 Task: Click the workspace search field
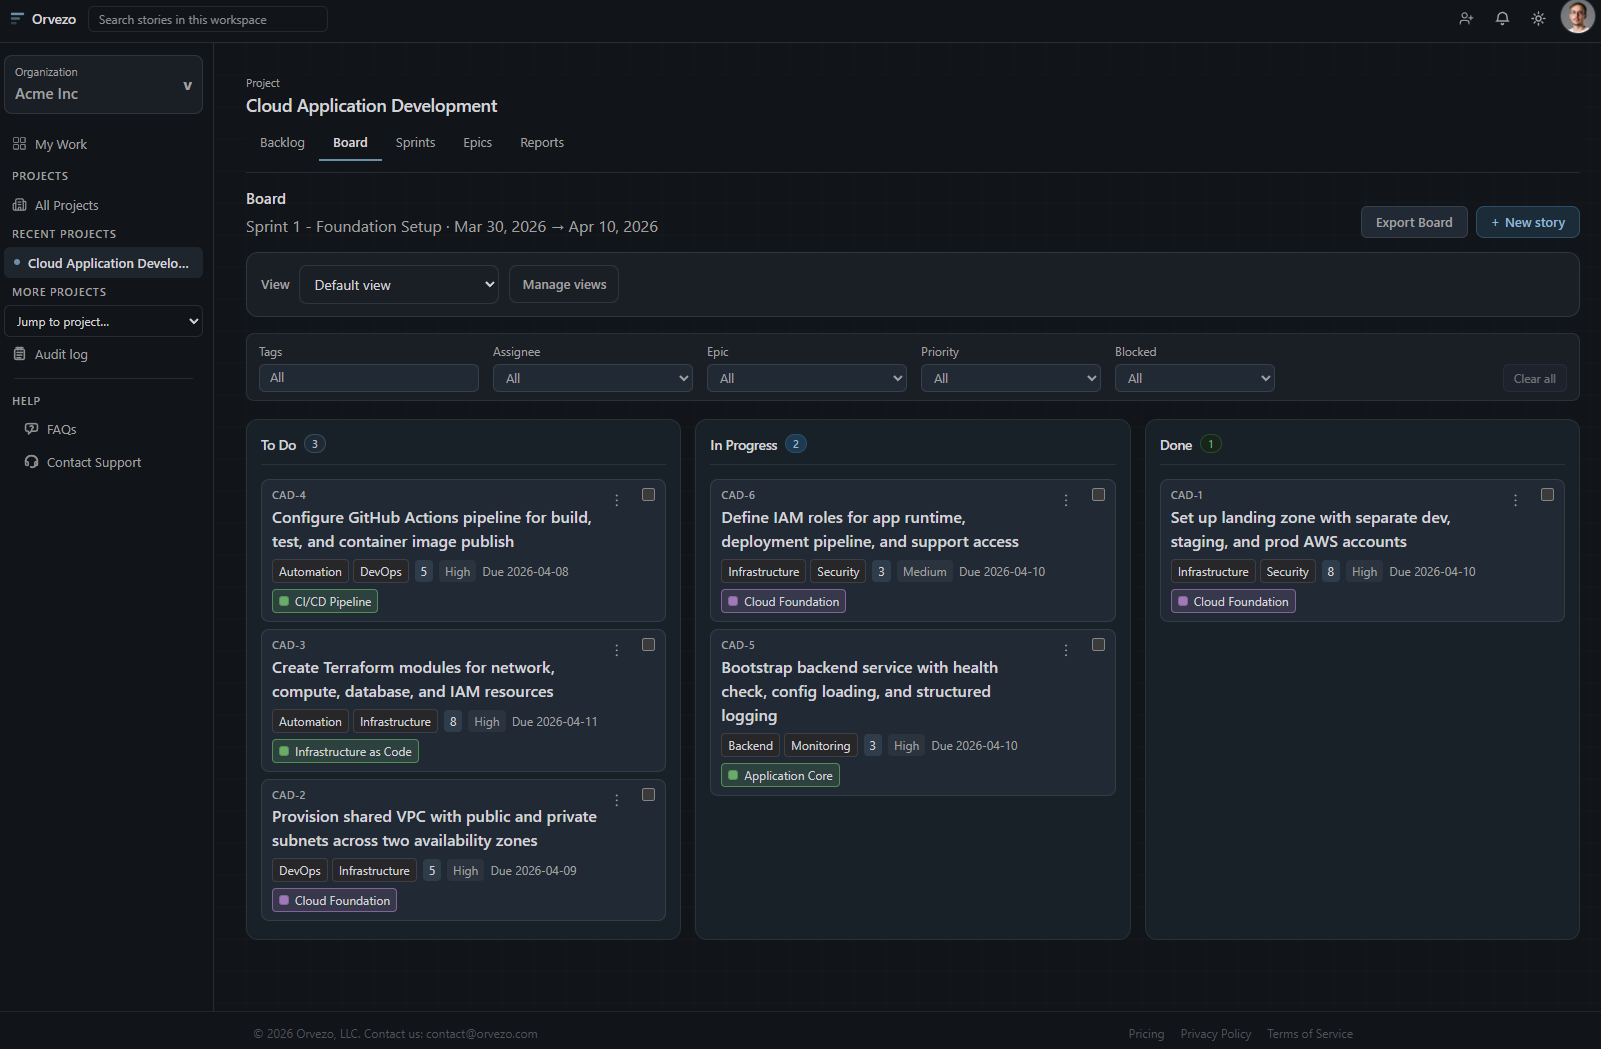pos(207,18)
